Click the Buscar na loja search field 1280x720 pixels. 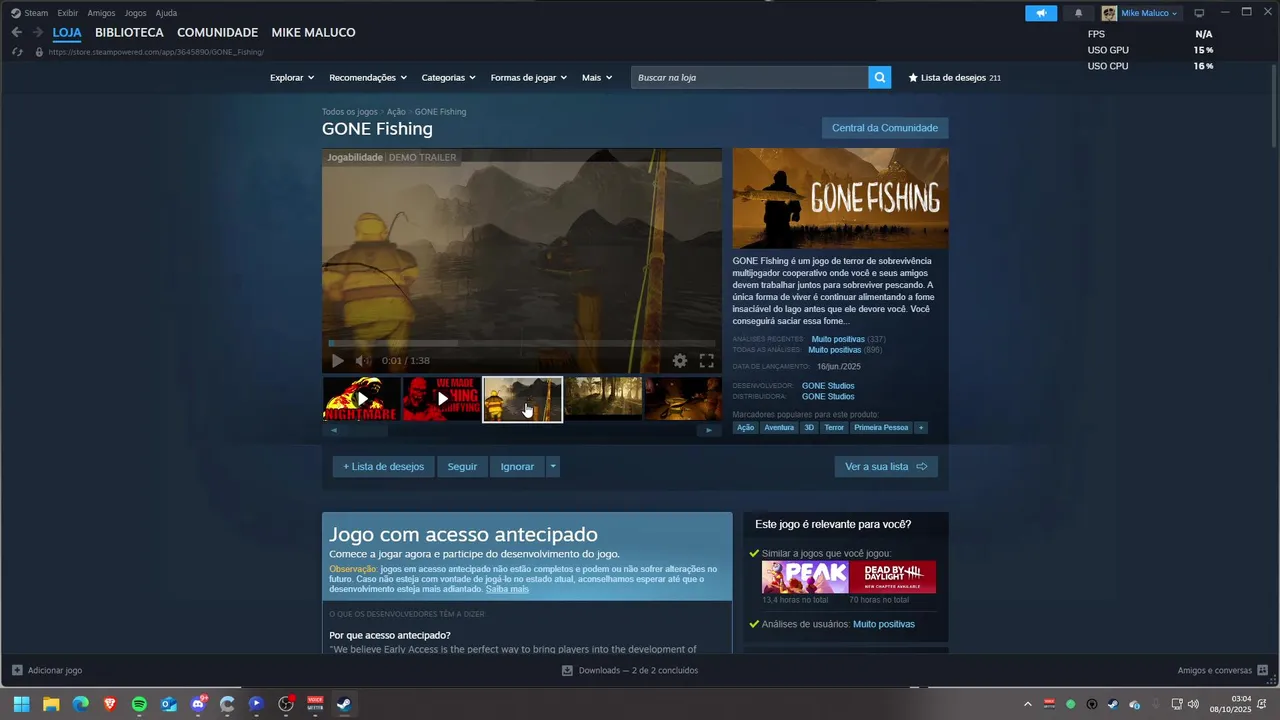[x=749, y=77]
